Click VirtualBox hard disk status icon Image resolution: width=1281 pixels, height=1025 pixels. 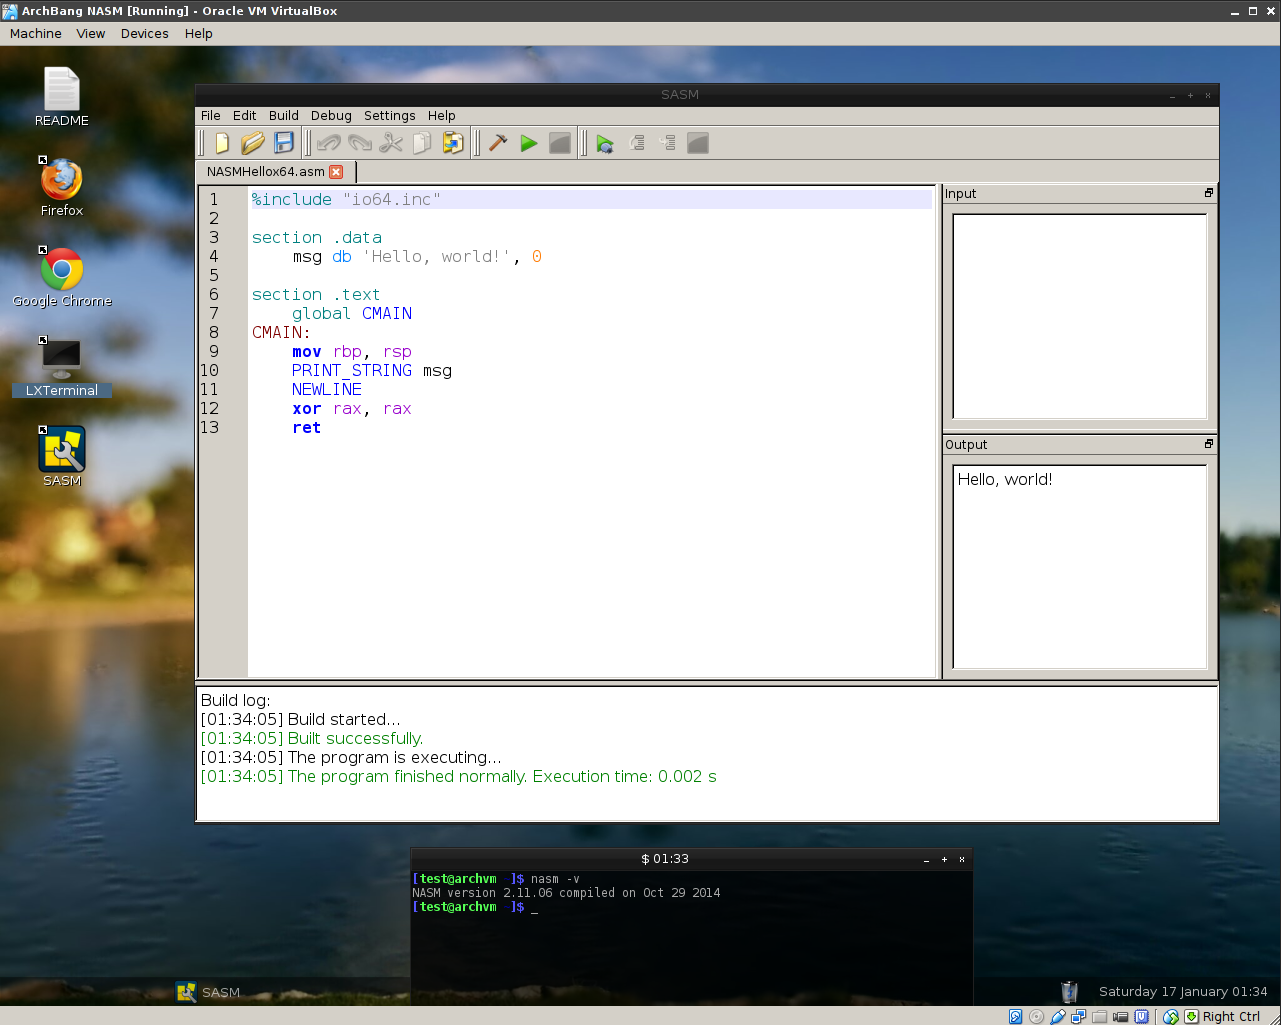1015,1016
